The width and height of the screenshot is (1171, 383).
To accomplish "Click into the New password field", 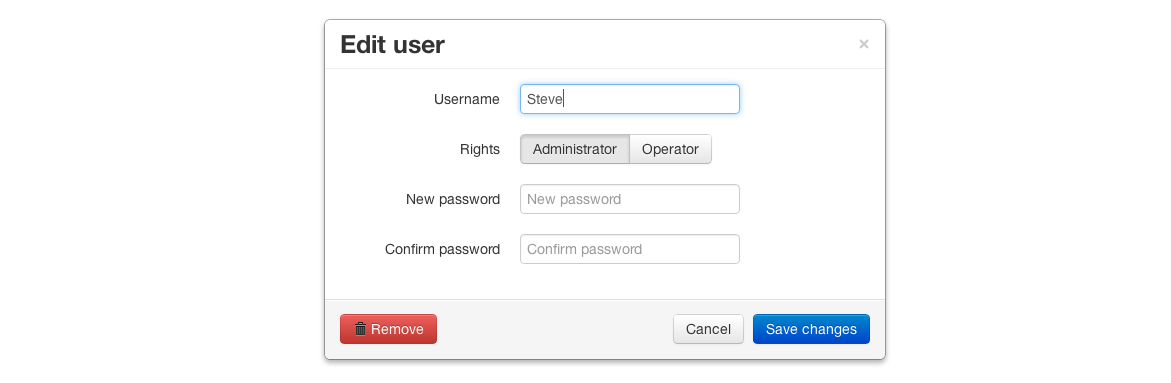I will 630,199.
